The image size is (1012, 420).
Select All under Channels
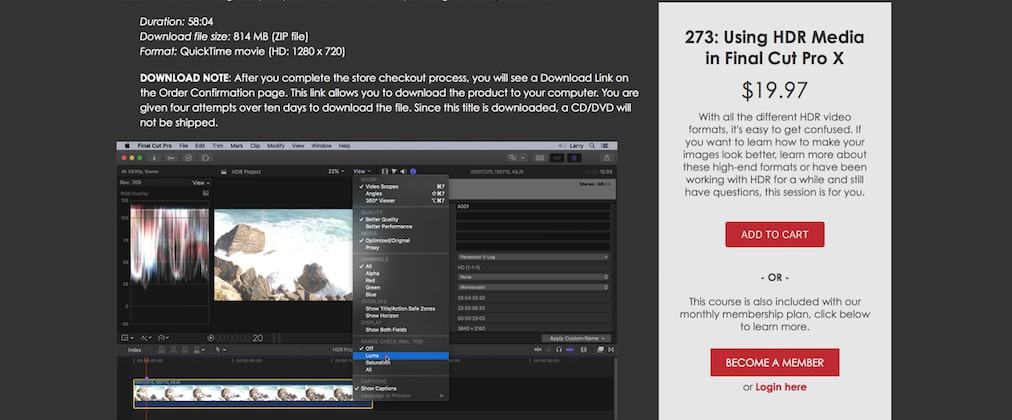point(400,266)
